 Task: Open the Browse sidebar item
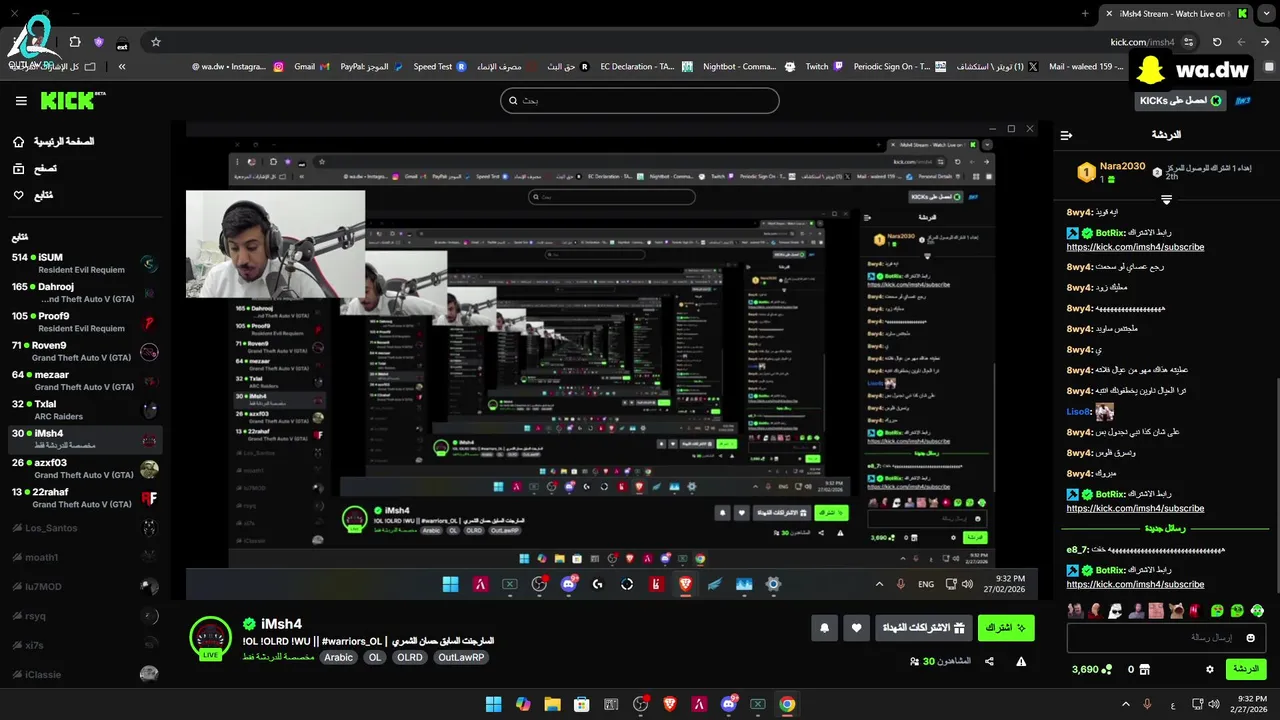[35, 169]
